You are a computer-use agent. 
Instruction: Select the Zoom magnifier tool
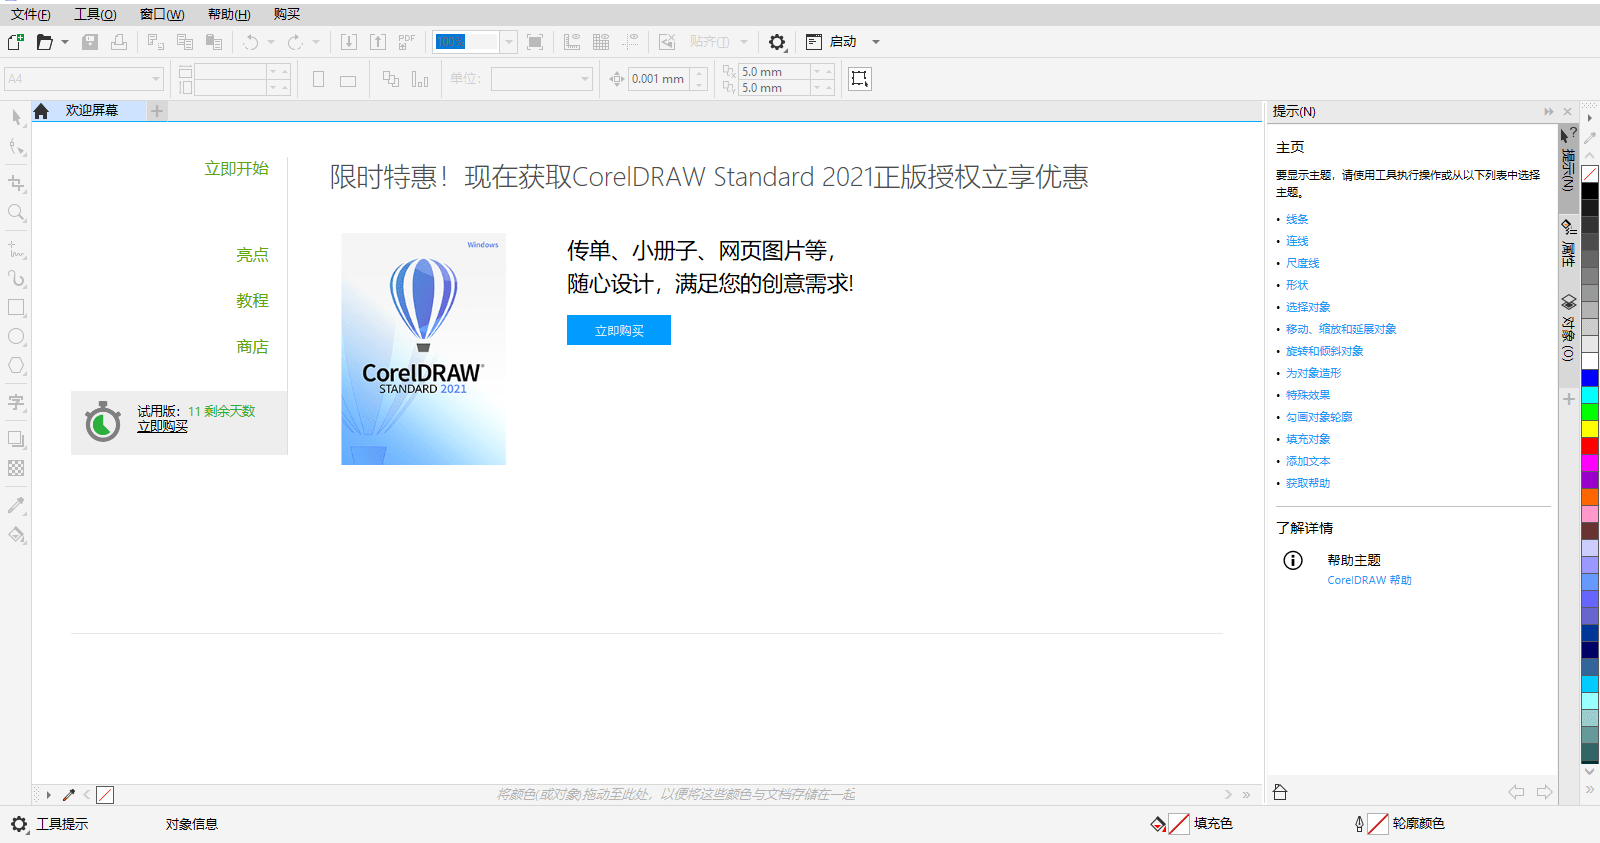coord(16,213)
